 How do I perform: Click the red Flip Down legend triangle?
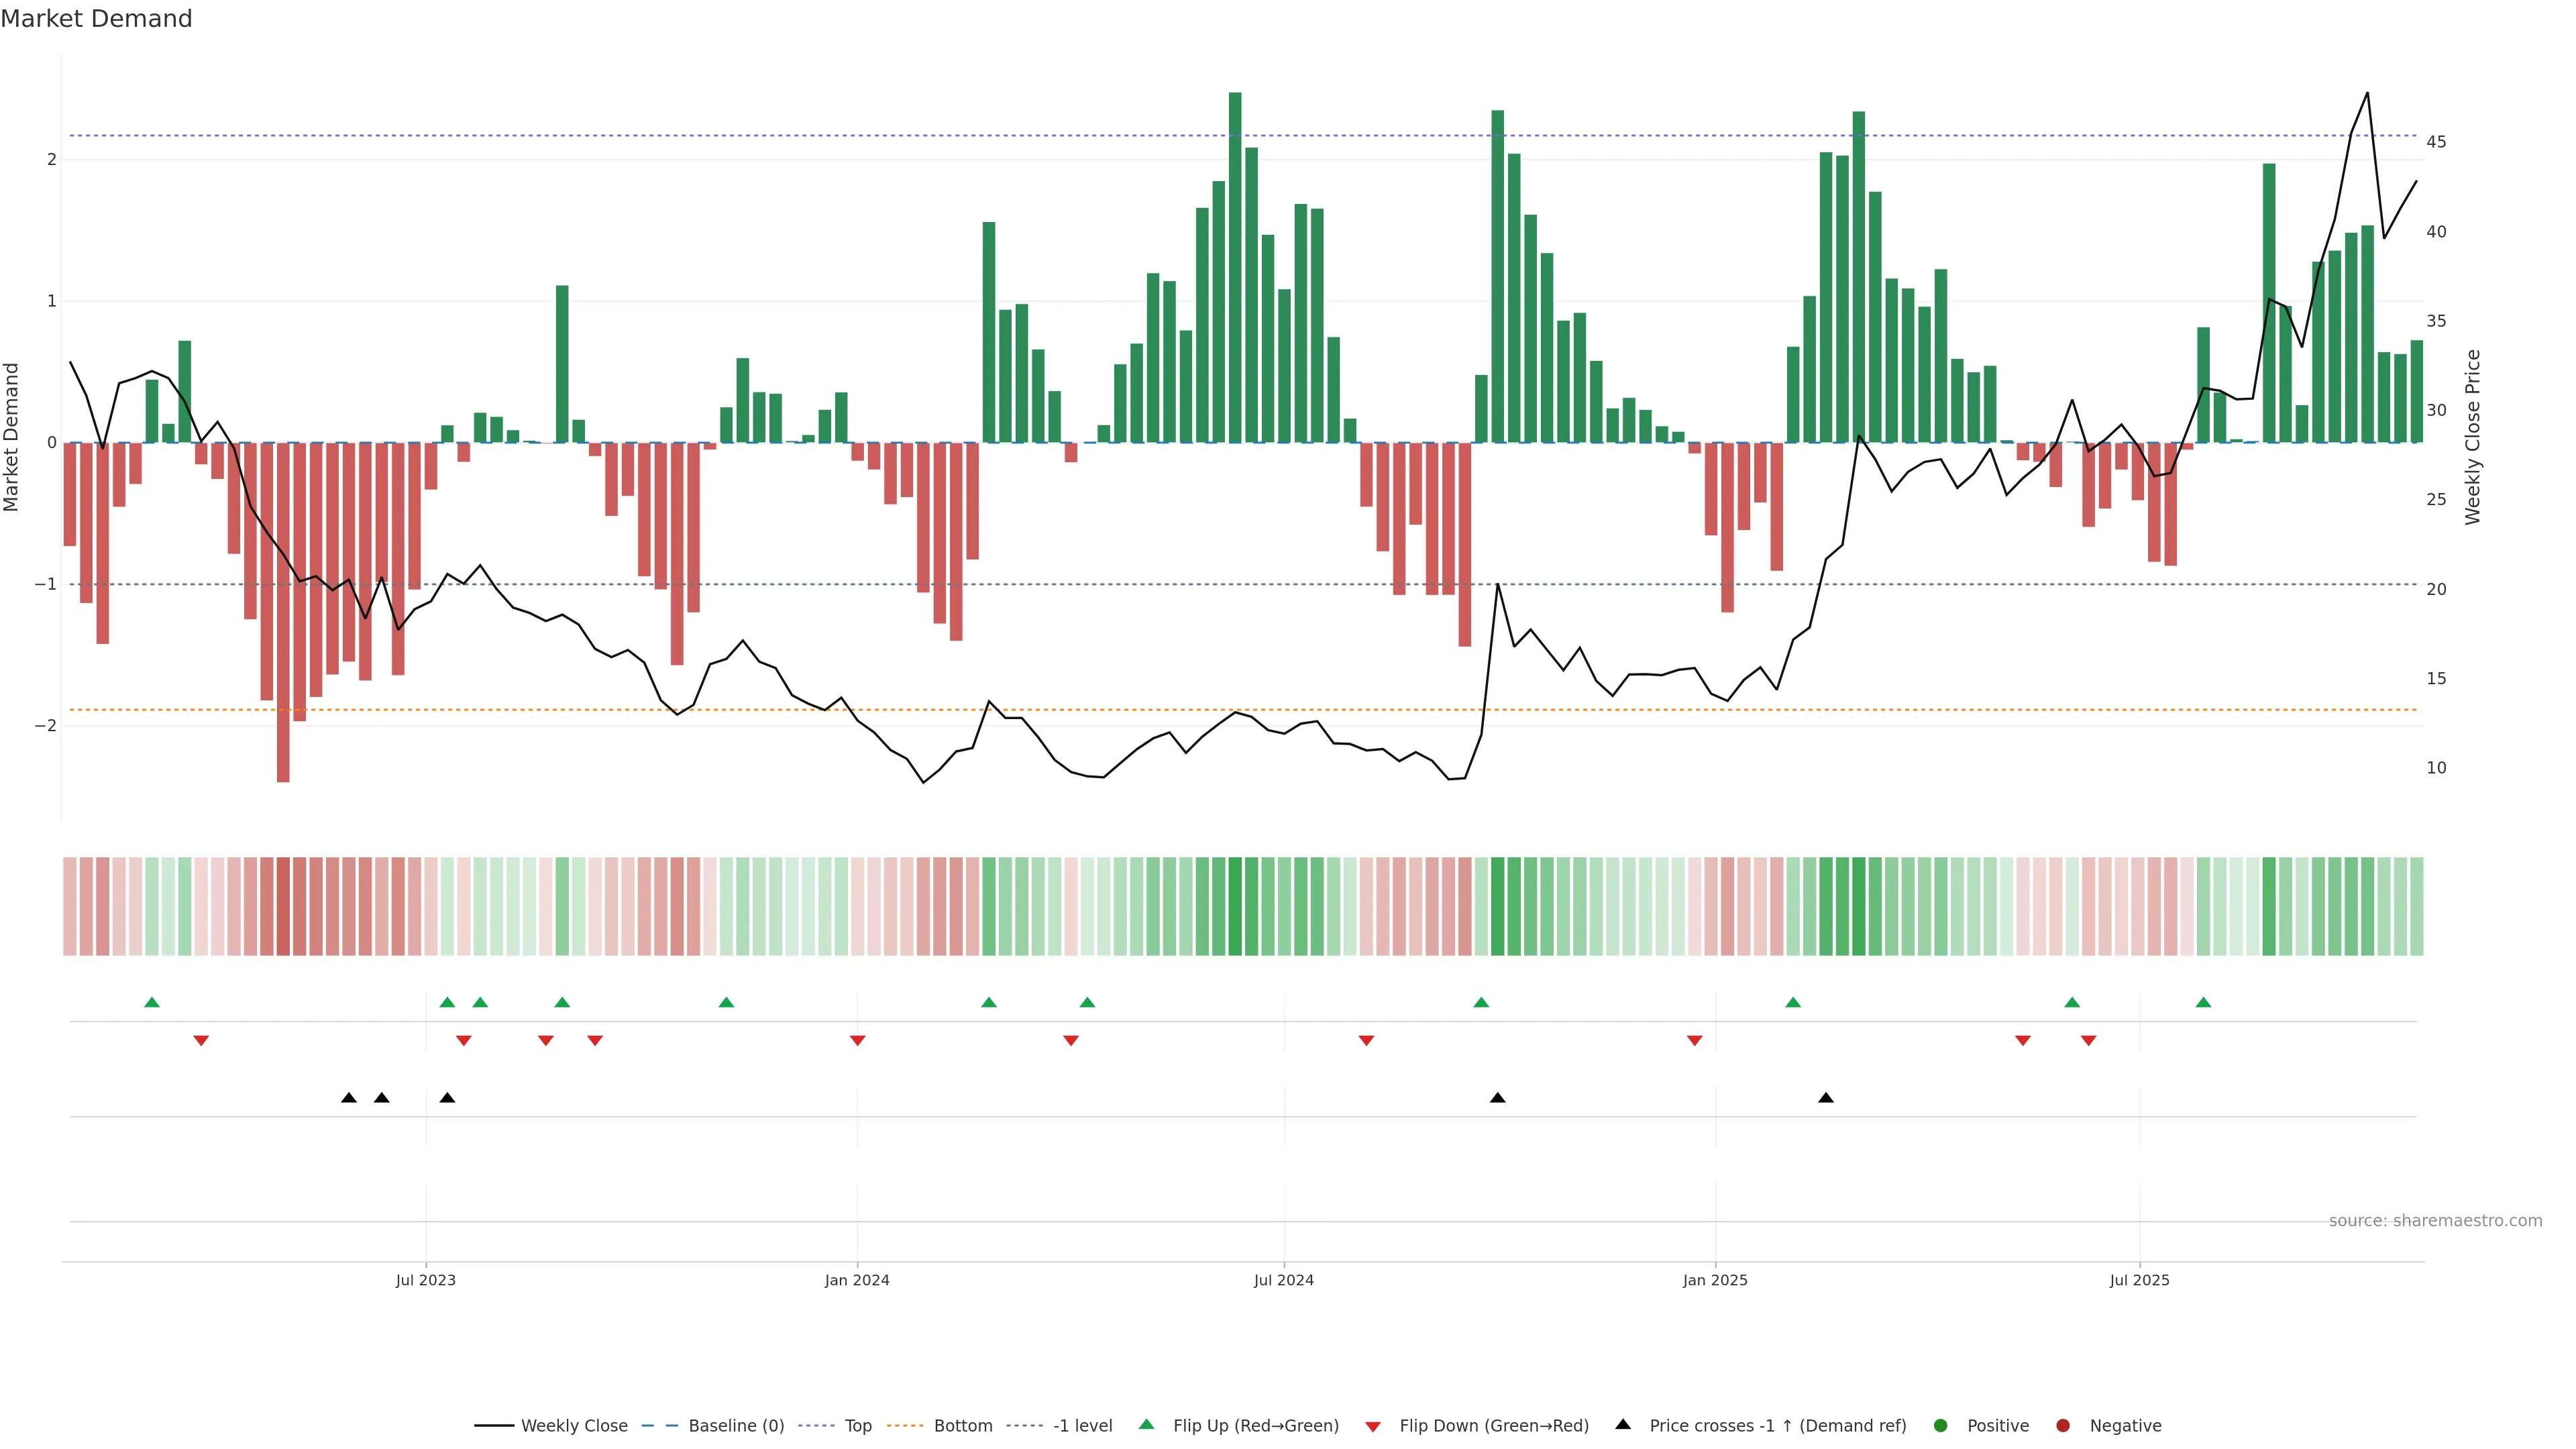(1372, 1426)
